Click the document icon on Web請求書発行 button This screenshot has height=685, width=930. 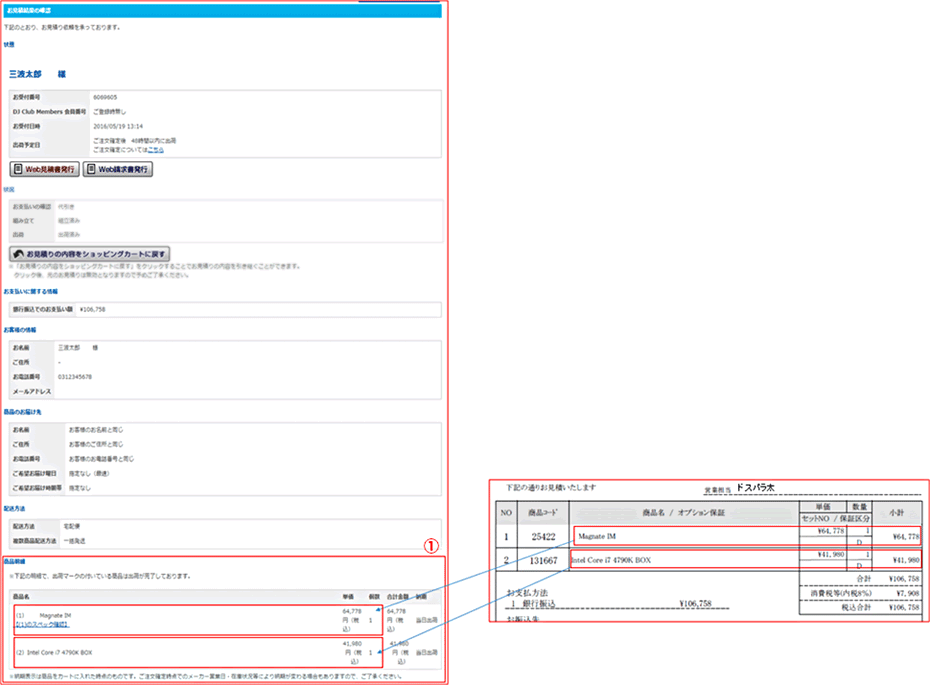tap(91, 169)
